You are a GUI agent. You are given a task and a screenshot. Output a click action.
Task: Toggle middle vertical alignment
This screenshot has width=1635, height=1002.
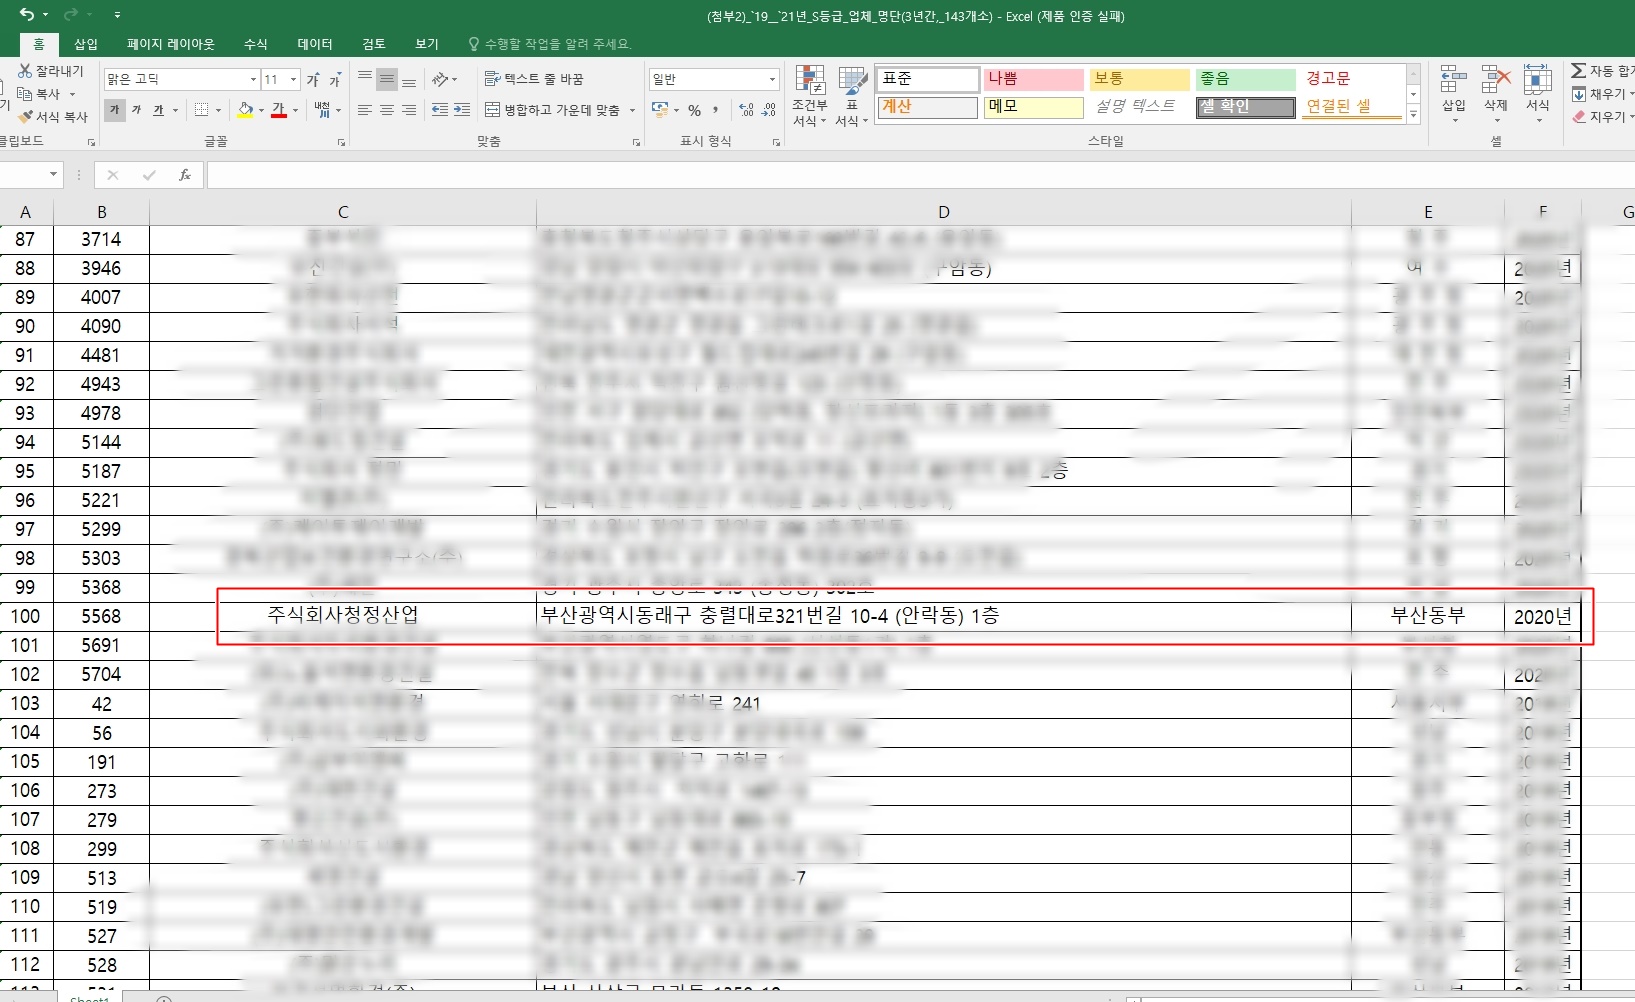387,80
